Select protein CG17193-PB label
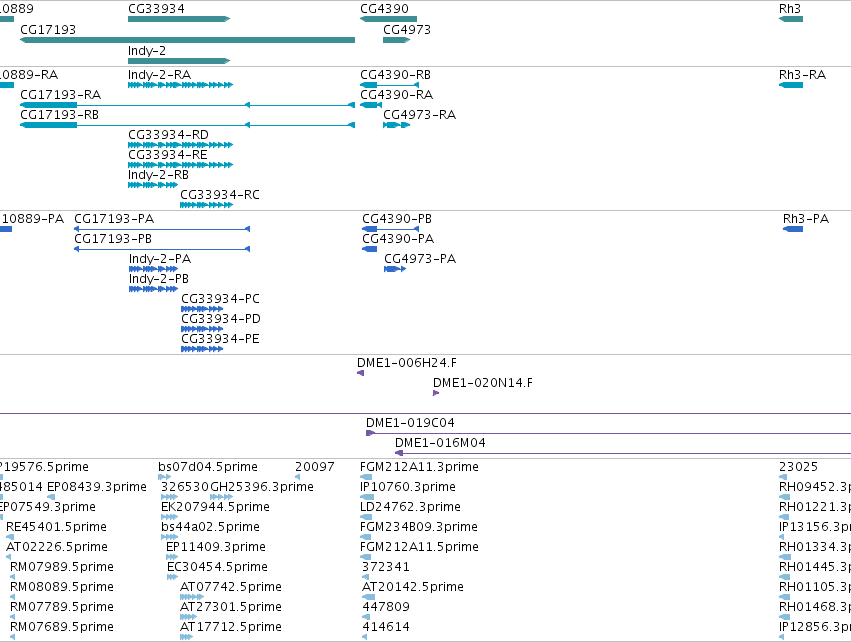The image size is (851, 642). (x=113, y=239)
